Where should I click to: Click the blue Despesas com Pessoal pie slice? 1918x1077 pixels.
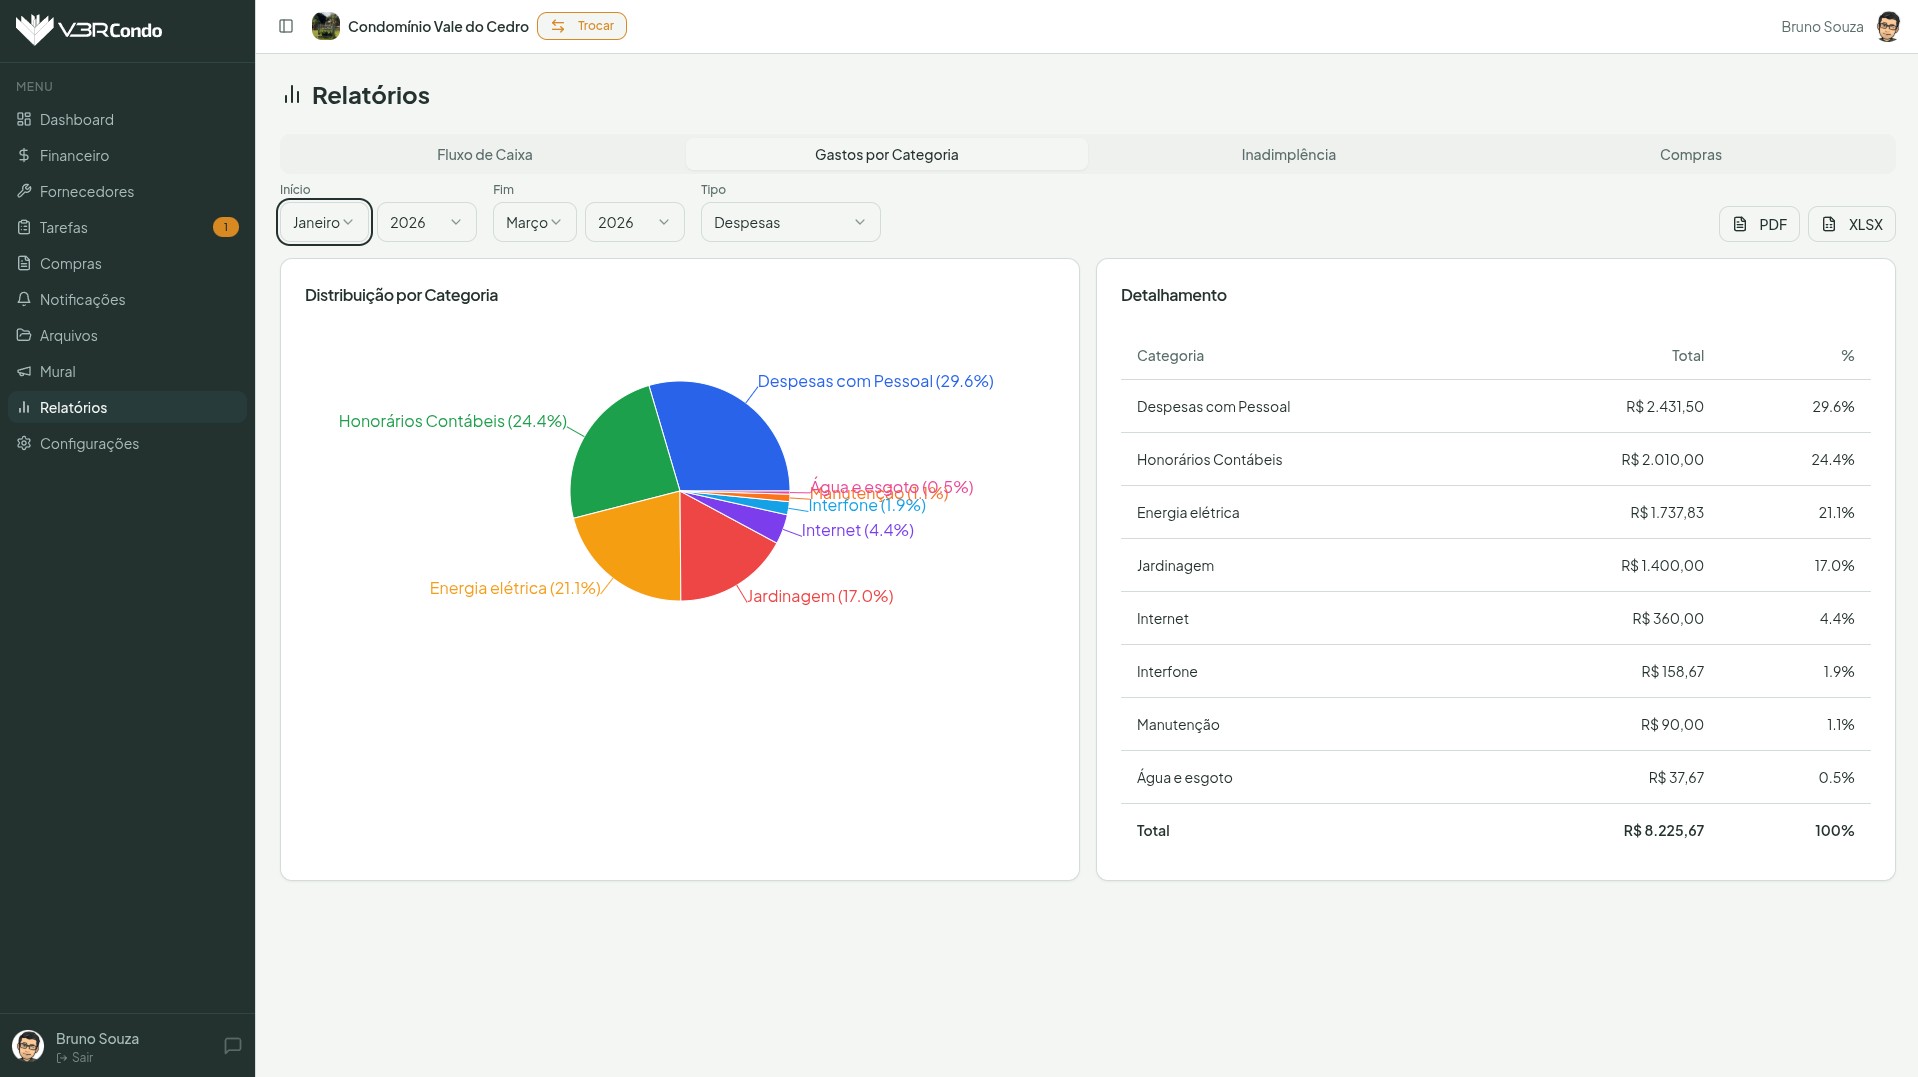(x=725, y=435)
